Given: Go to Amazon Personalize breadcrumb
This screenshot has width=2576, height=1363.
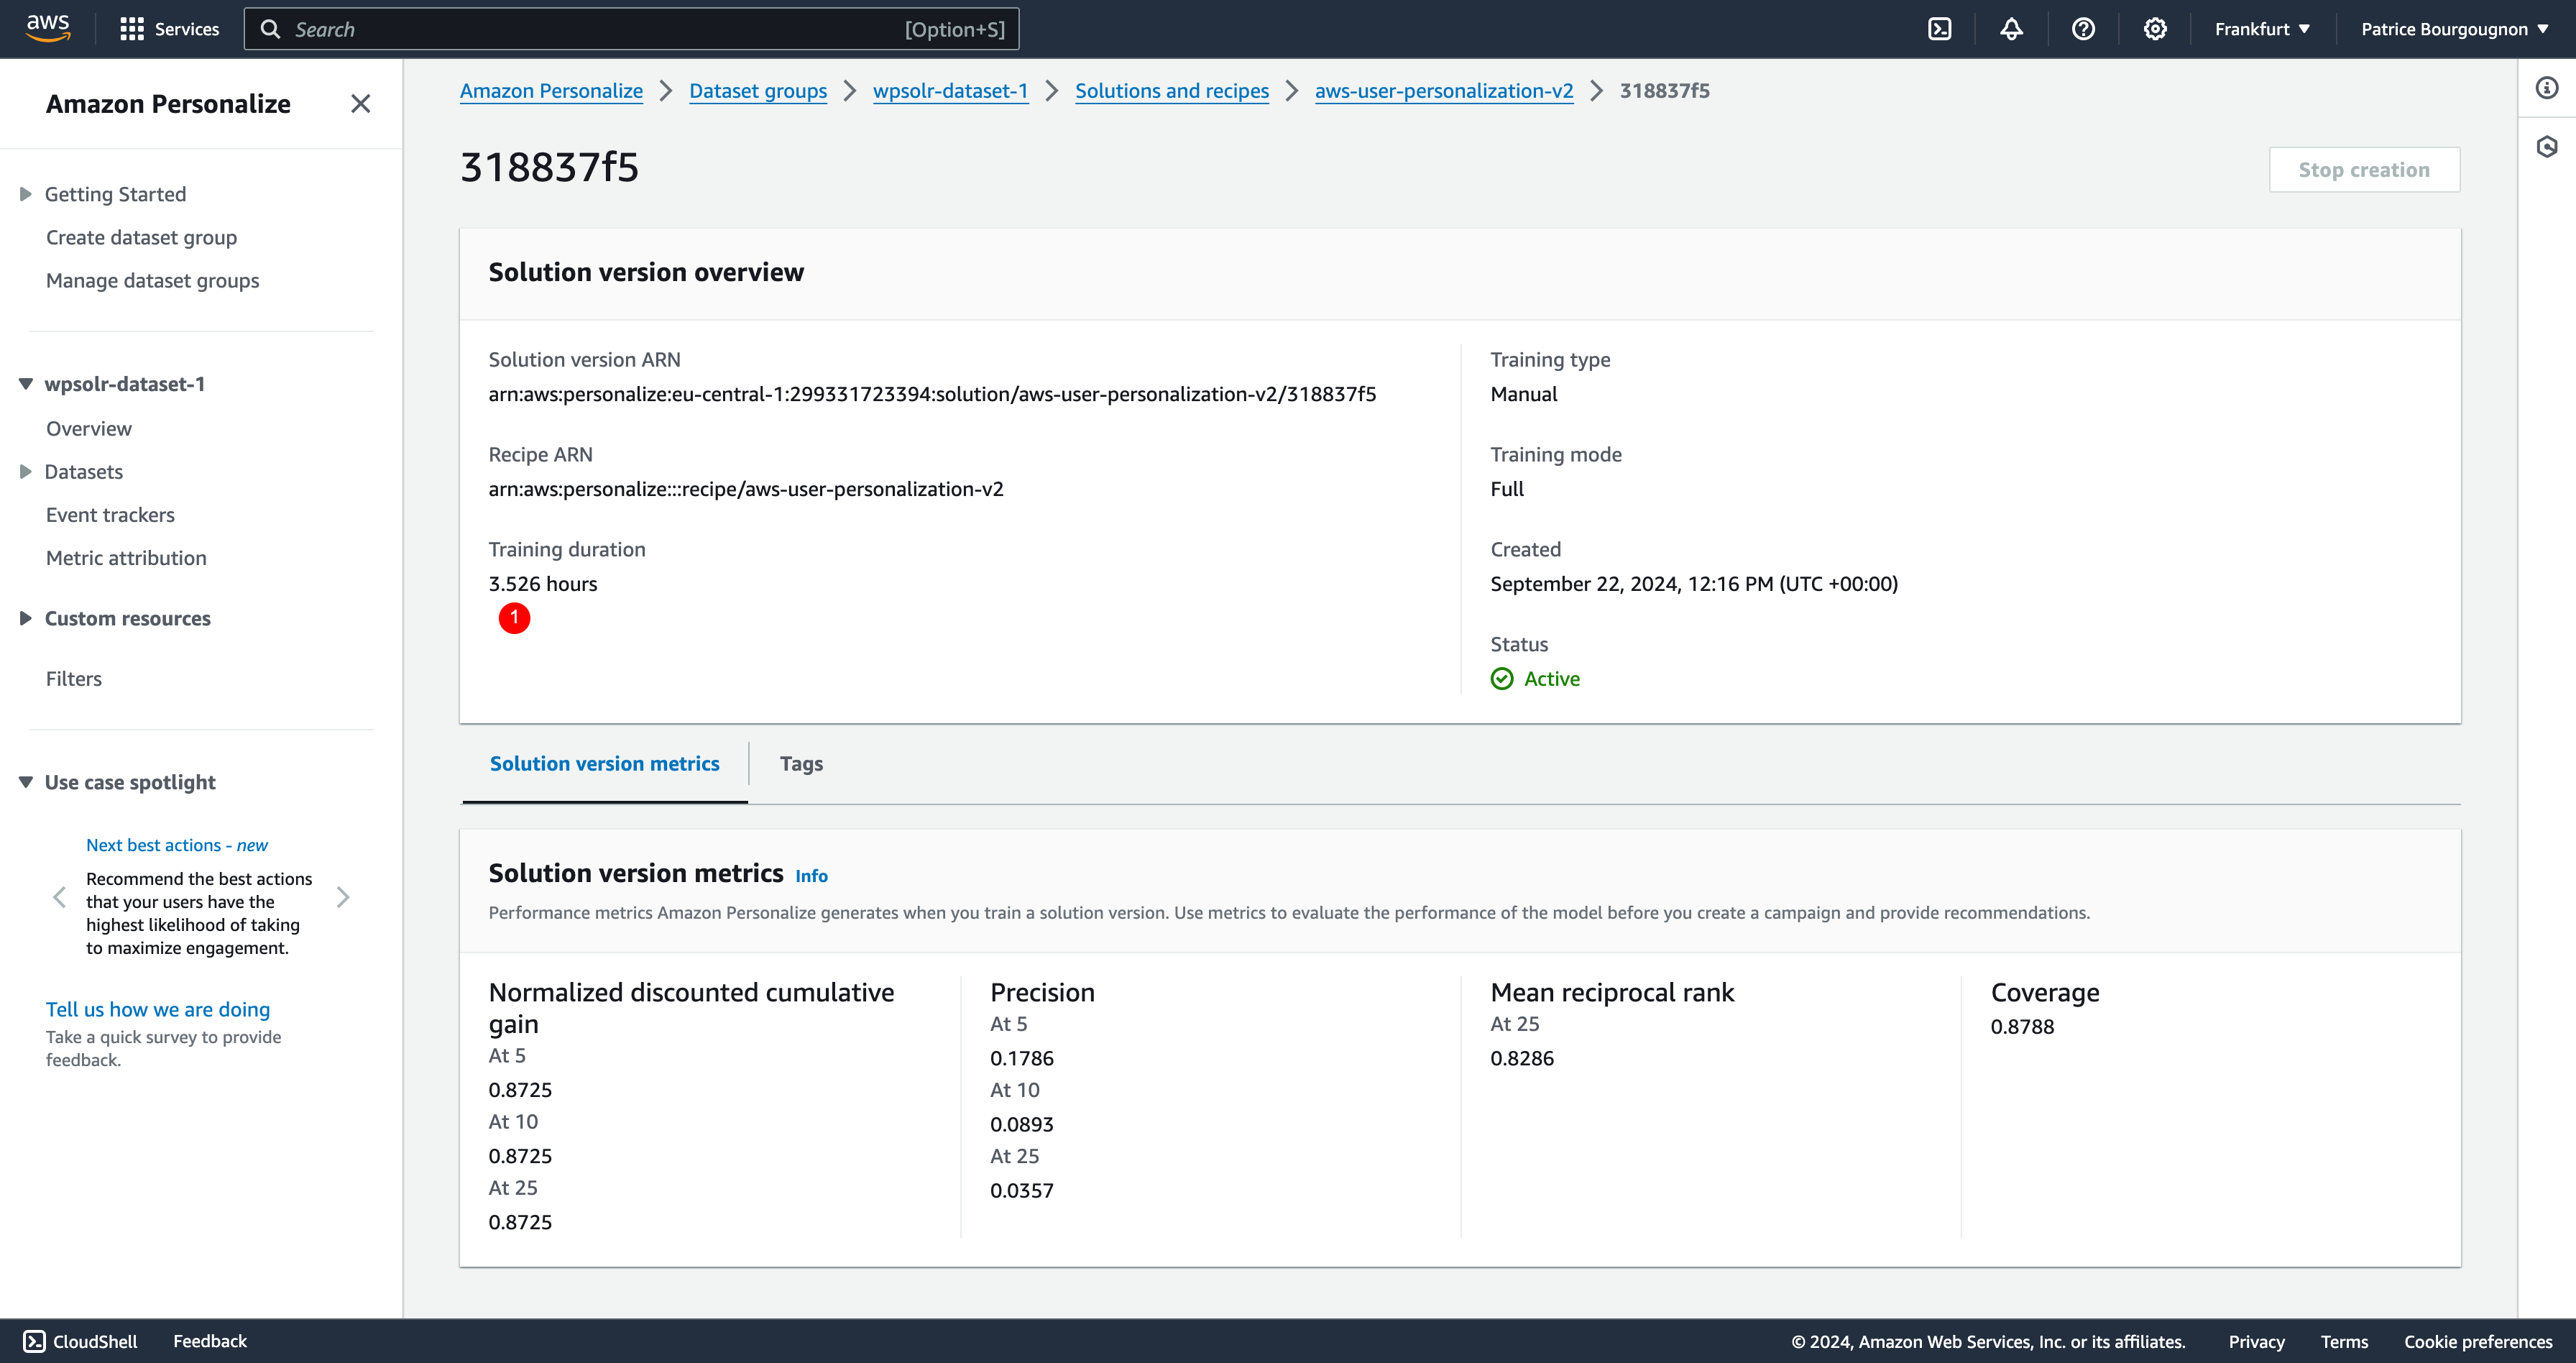Looking at the screenshot, I should 551,91.
